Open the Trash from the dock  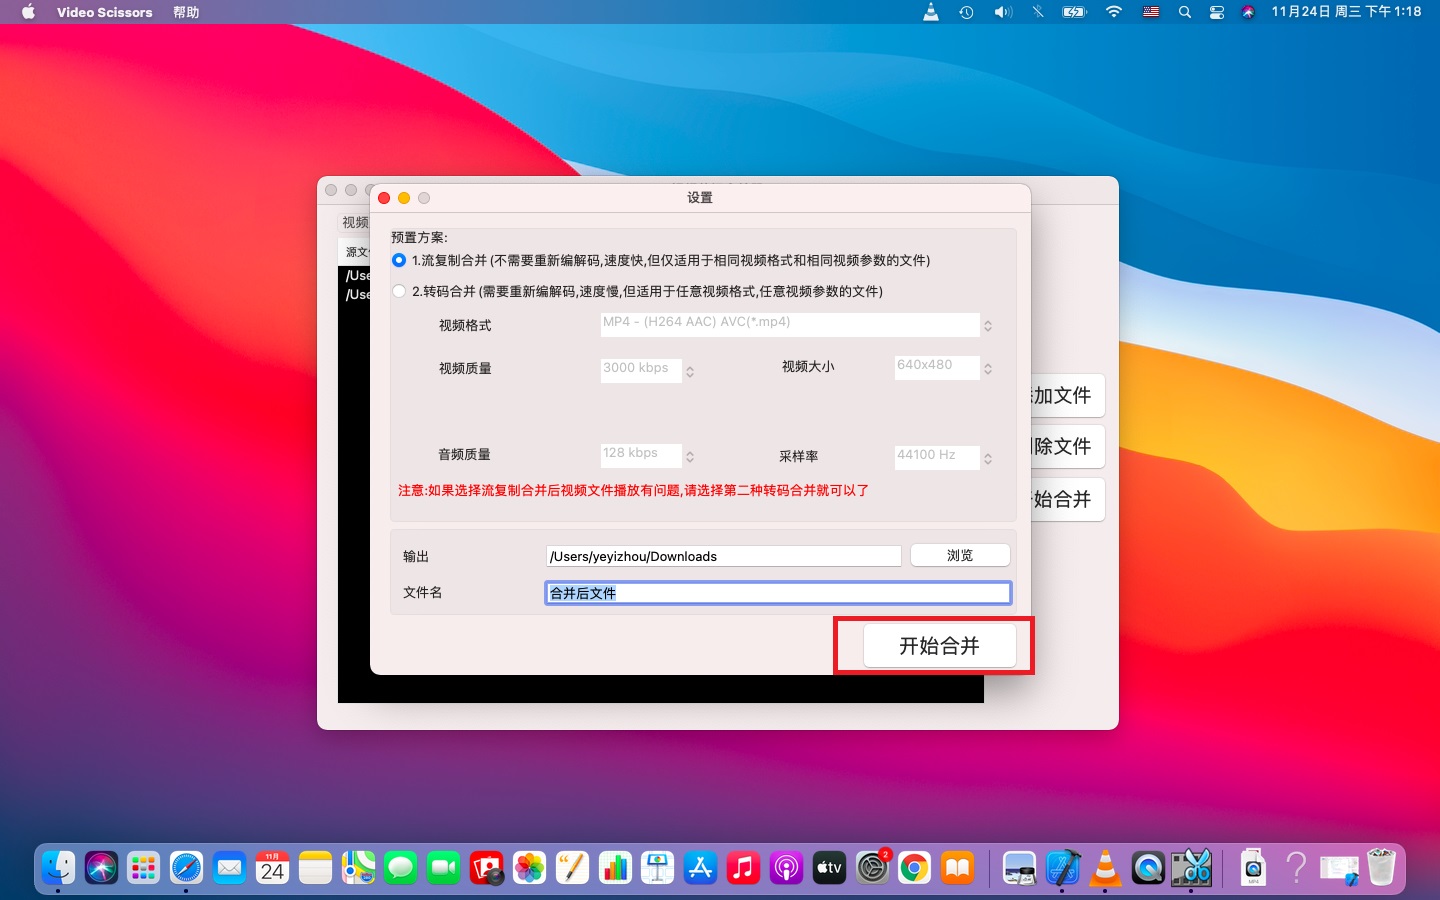[x=1381, y=868]
